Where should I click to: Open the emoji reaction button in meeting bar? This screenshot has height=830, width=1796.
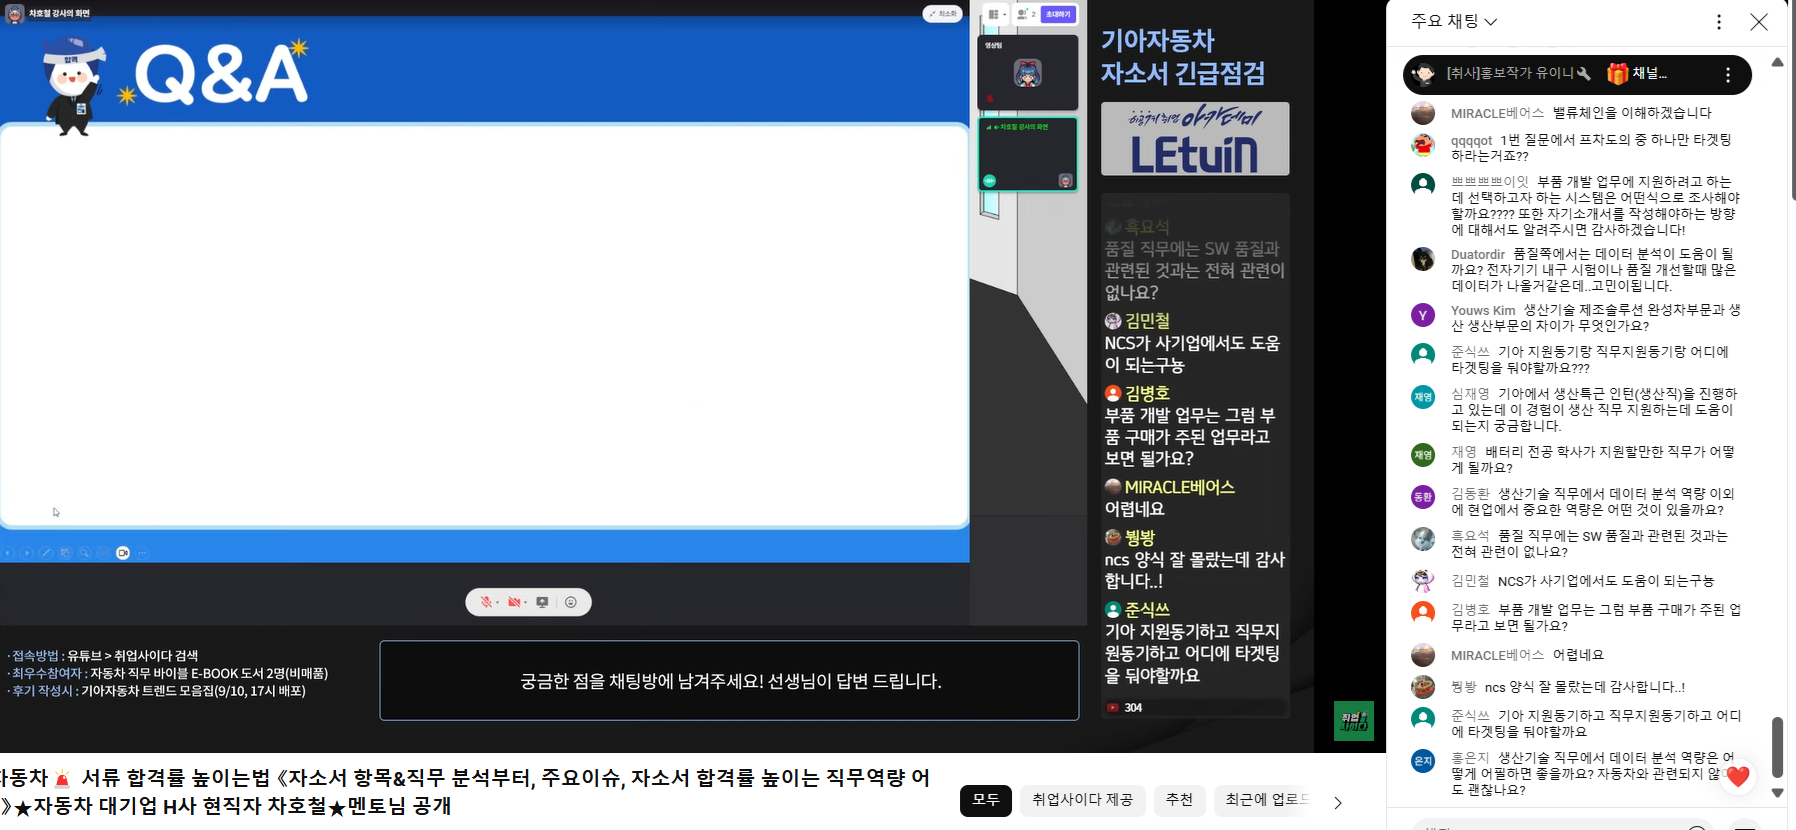tap(571, 602)
